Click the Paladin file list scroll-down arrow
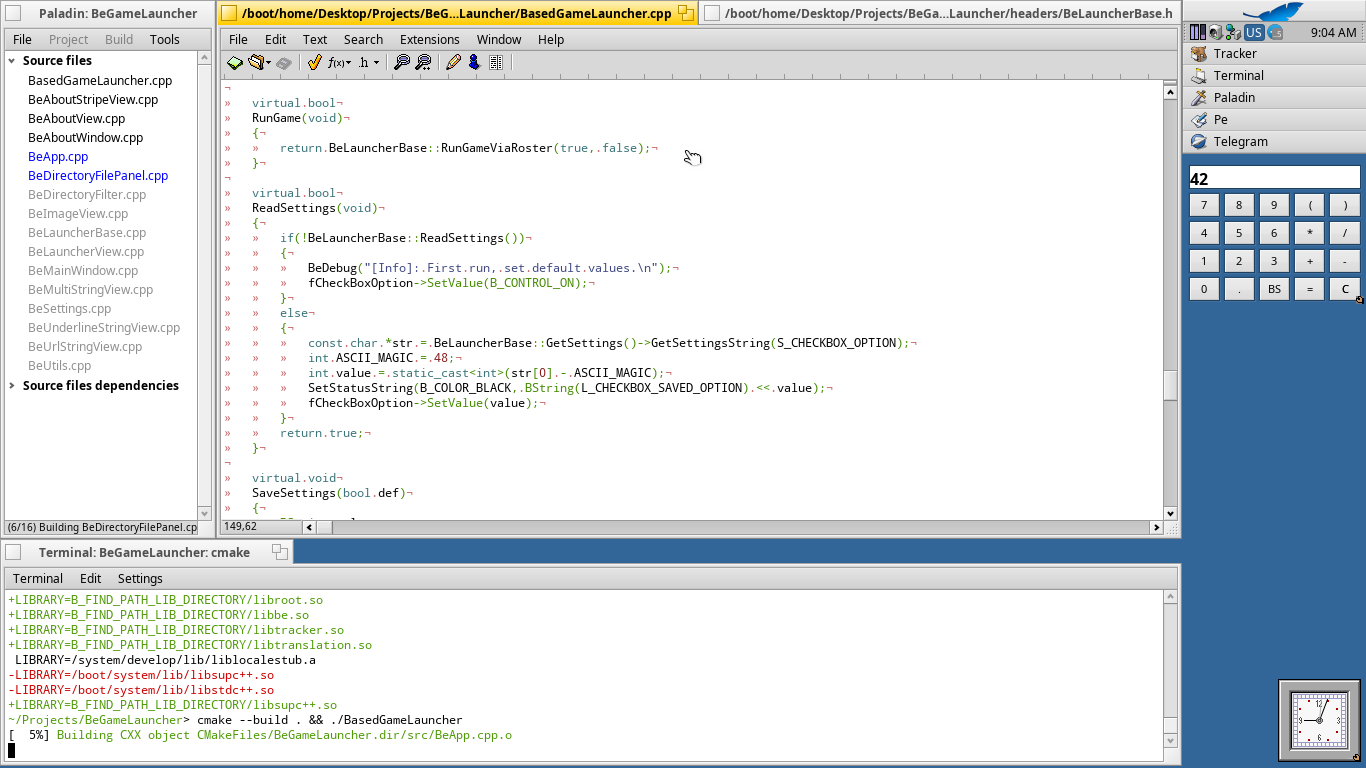 click(x=204, y=513)
